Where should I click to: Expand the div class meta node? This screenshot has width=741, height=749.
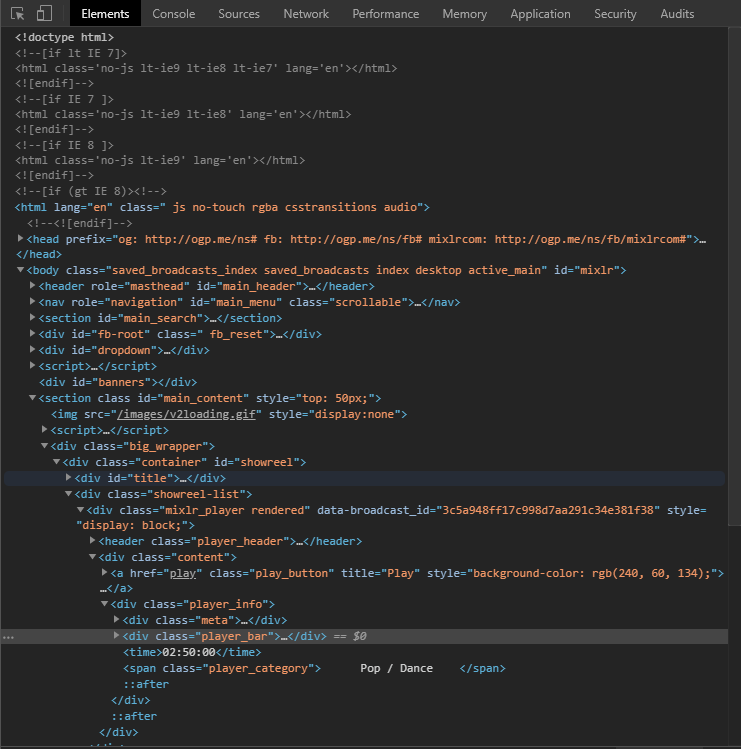[117, 620]
